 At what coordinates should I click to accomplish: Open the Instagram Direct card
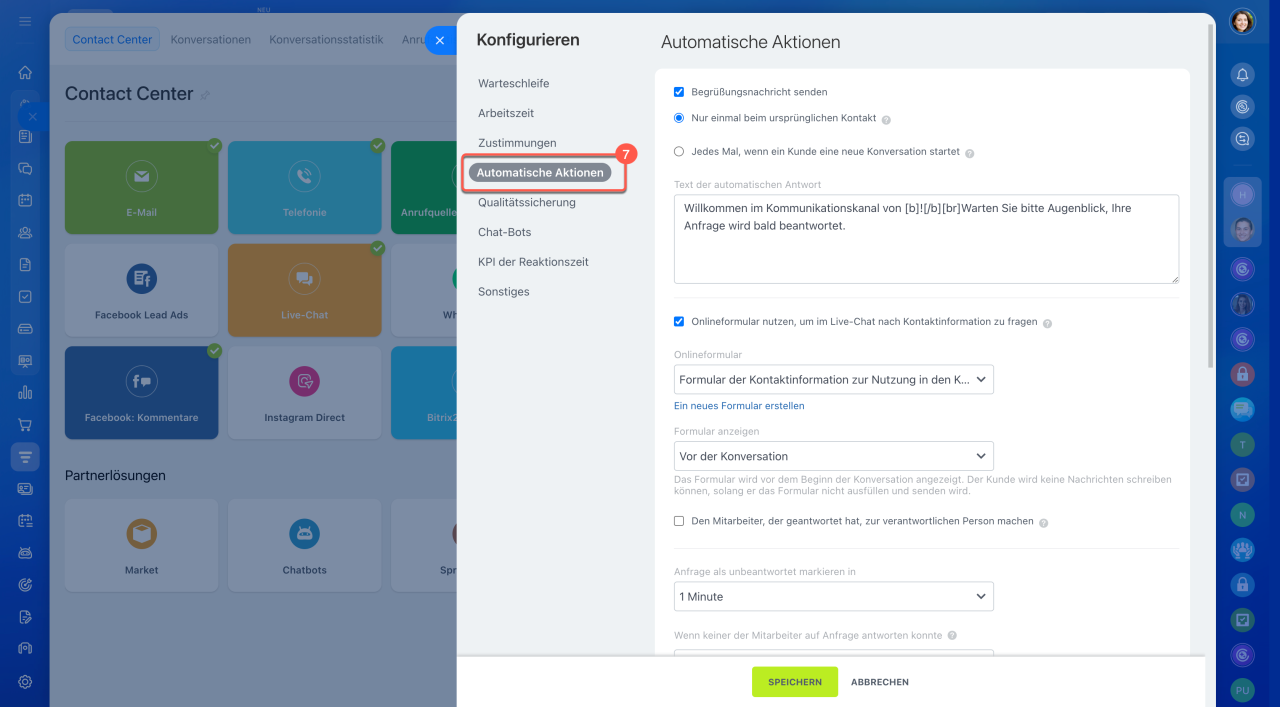tap(304, 393)
